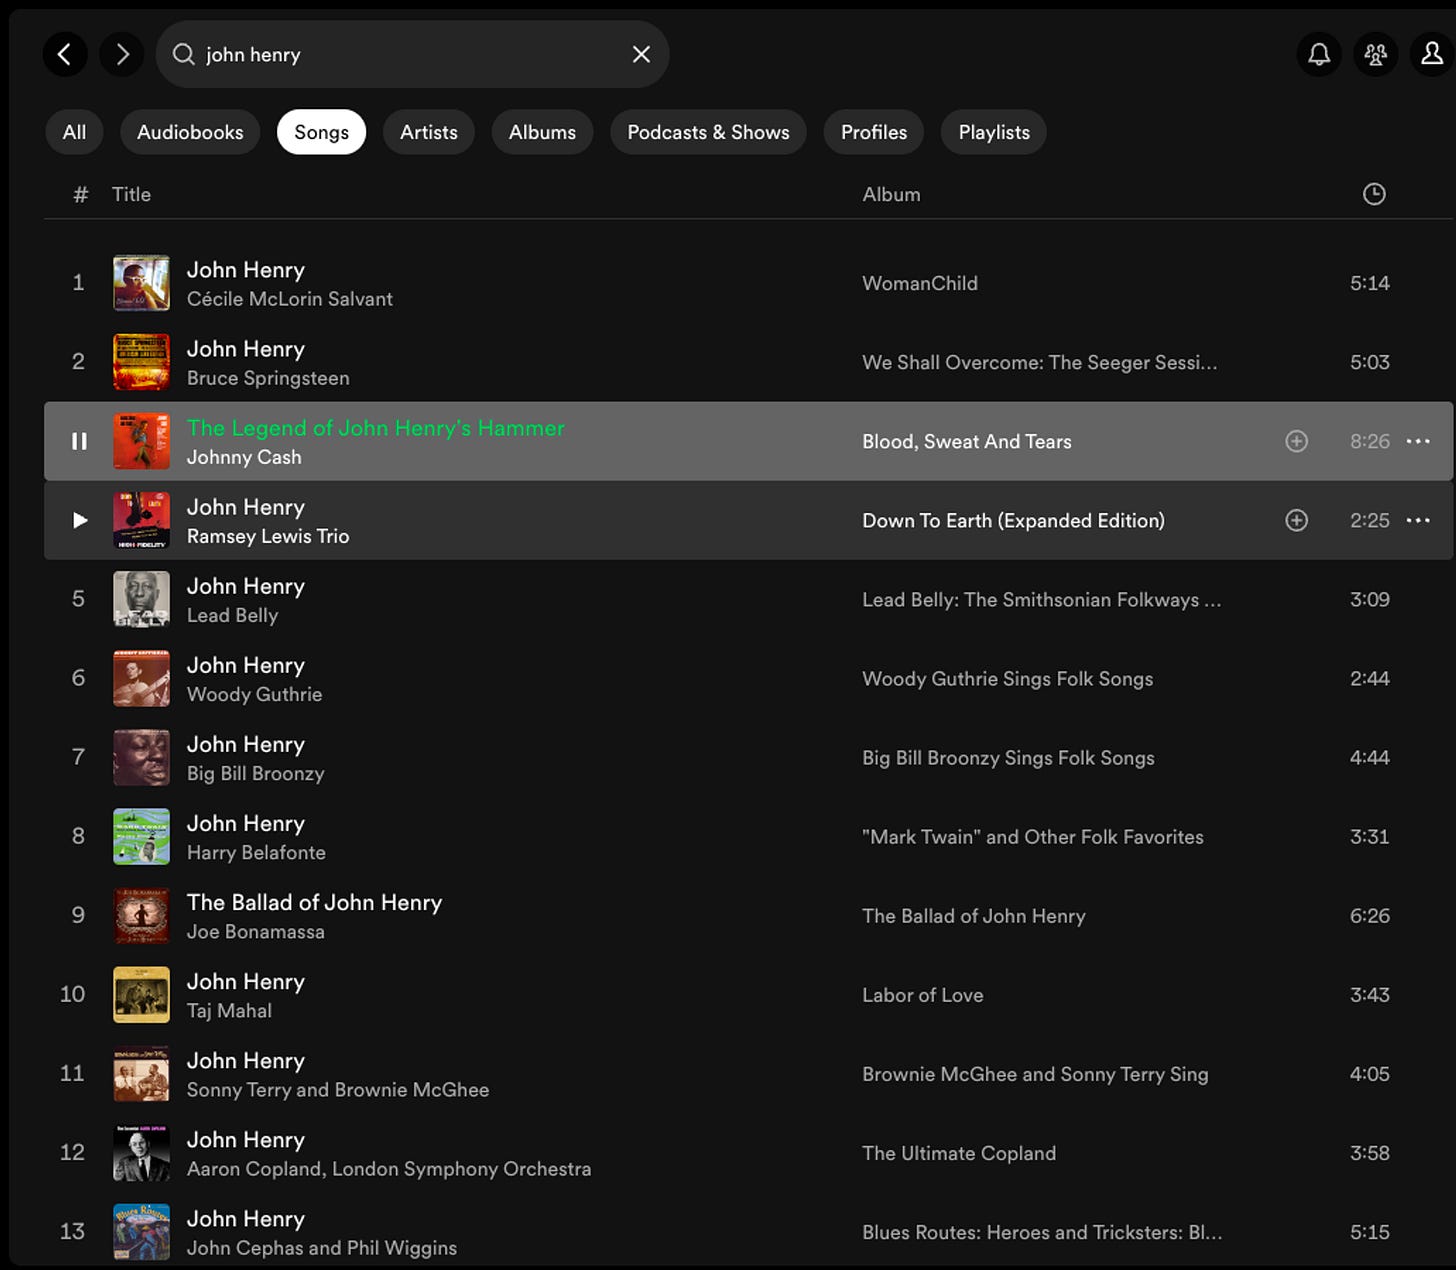Open Bruce Springsteen artist link
This screenshot has width=1456, height=1270.
point(268,378)
